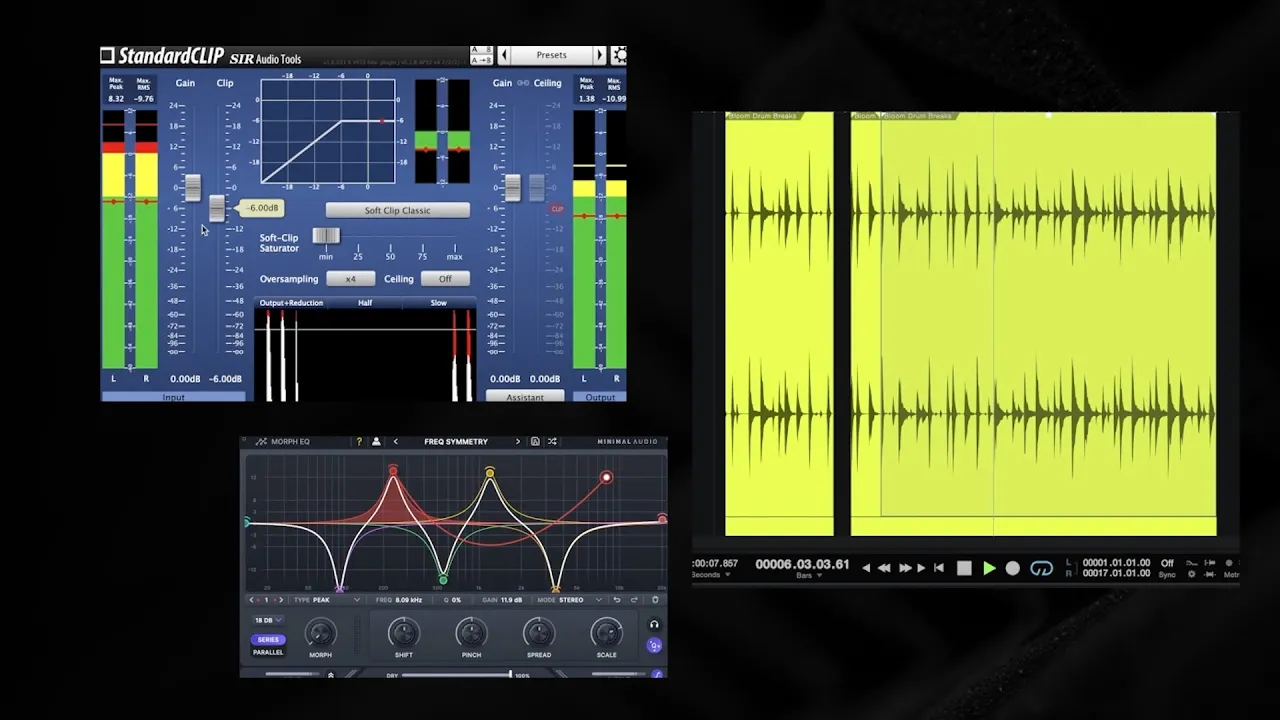Click the SCALE knob
This screenshot has height=720, width=1280.
(607, 632)
